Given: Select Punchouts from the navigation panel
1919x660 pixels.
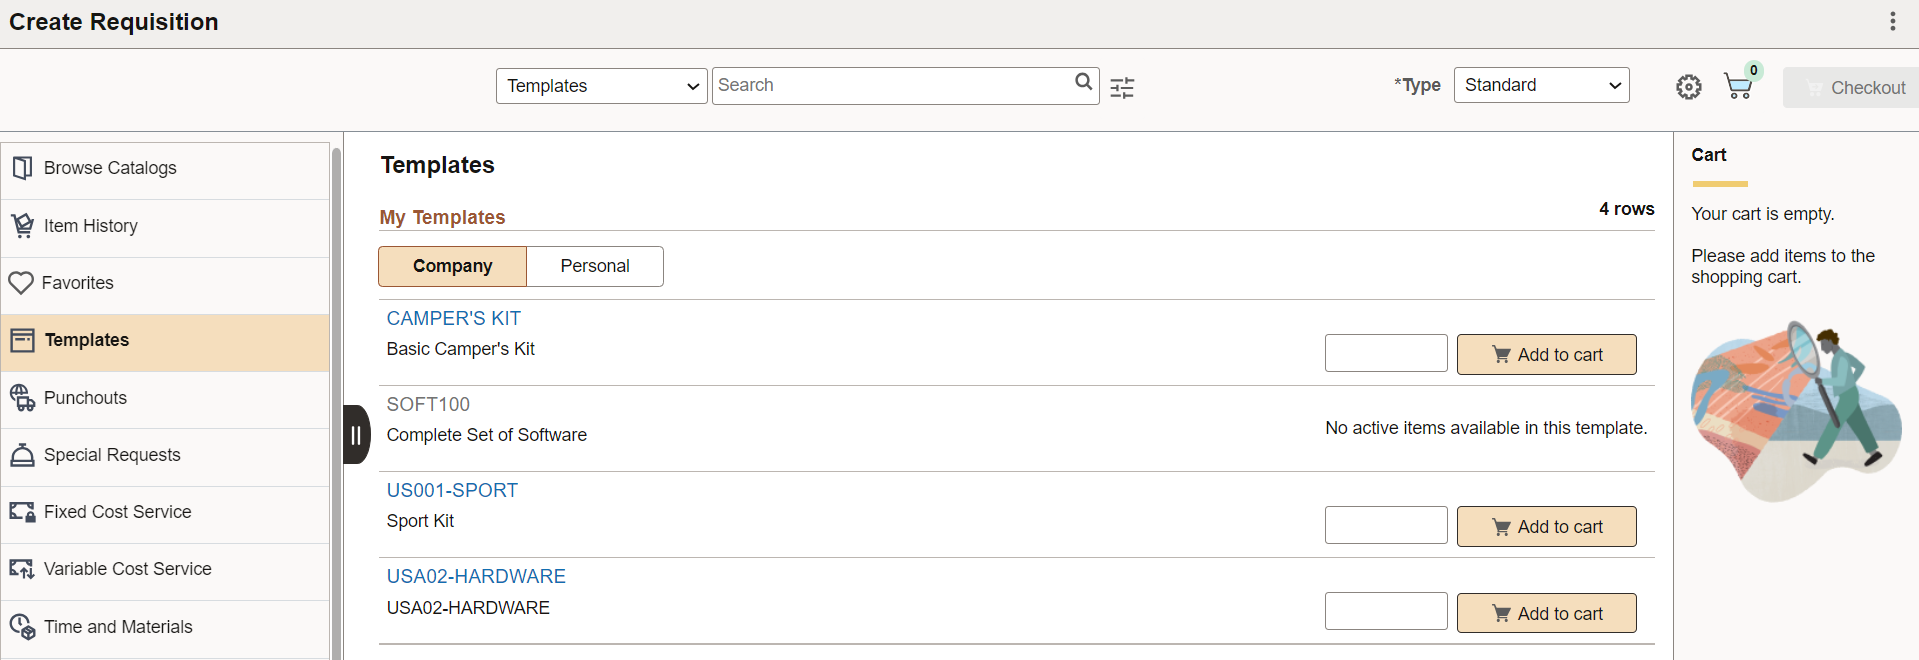Looking at the screenshot, I should click(85, 397).
